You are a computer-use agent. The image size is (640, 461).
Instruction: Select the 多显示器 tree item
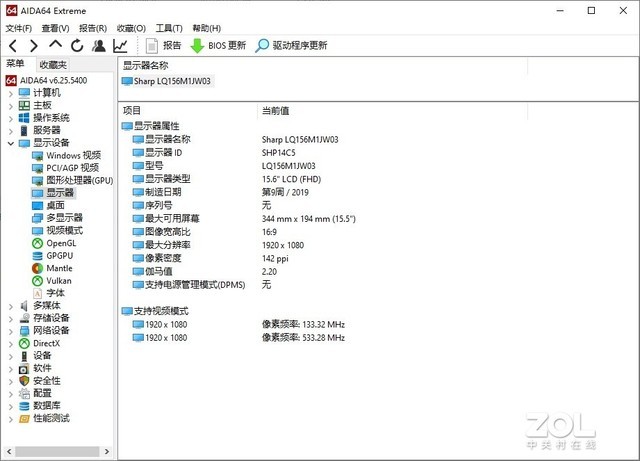click(x=58, y=218)
